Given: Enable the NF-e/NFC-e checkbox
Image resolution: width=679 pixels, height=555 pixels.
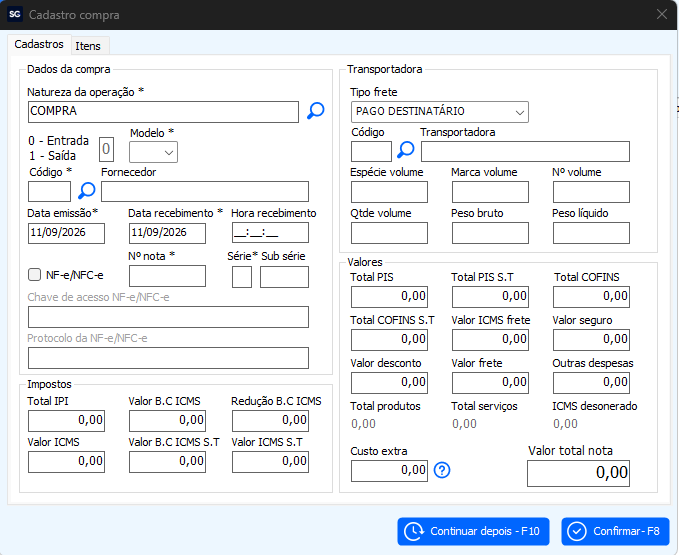Looking at the screenshot, I should point(34,274).
